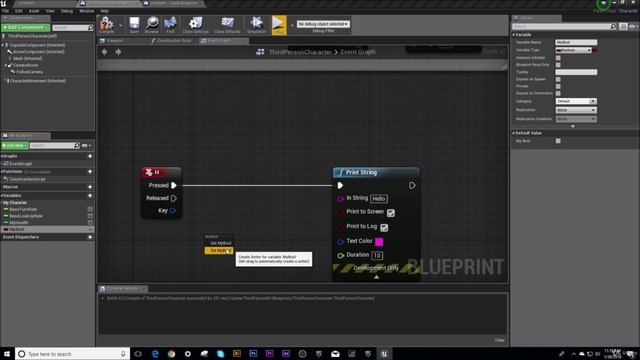
Task: Click the Details panel search magnifier icon
Action: 613,27
